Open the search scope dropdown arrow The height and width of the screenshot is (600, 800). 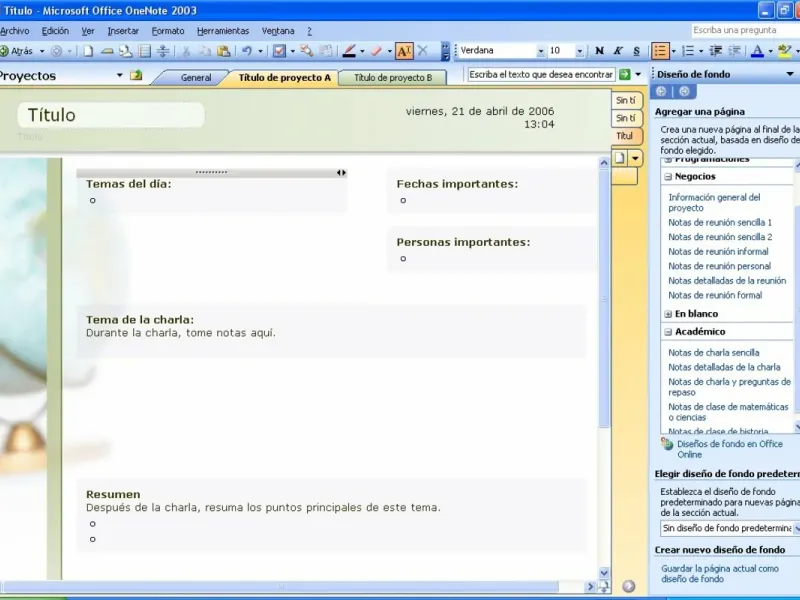(x=638, y=74)
